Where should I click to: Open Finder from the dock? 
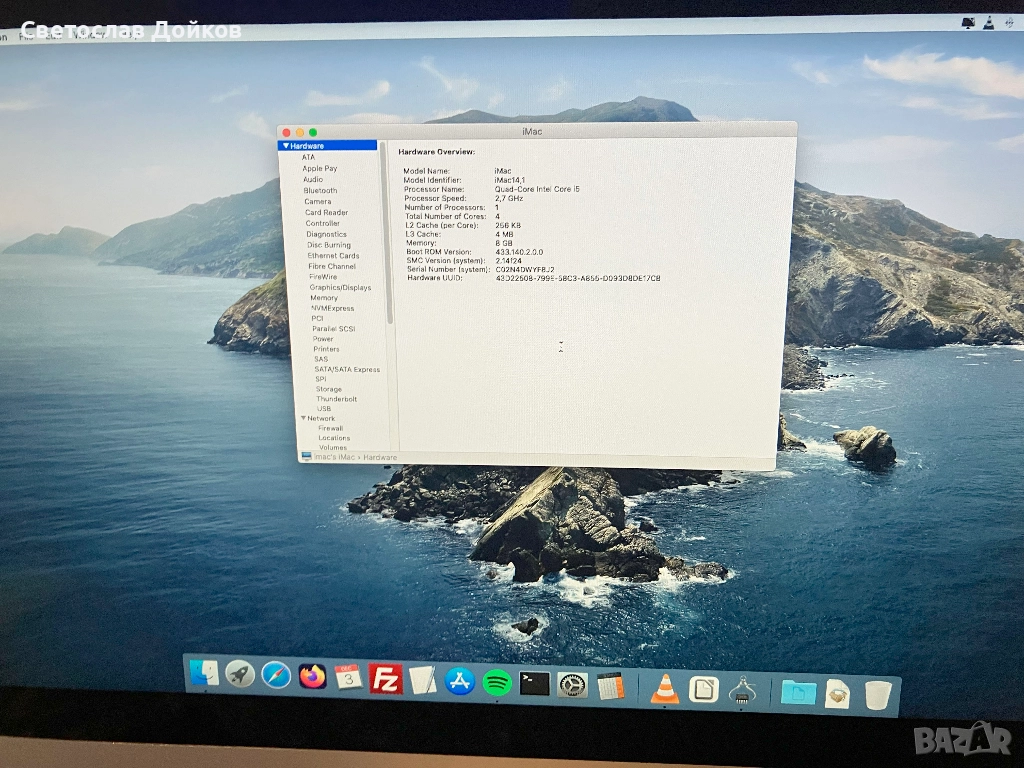204,673
